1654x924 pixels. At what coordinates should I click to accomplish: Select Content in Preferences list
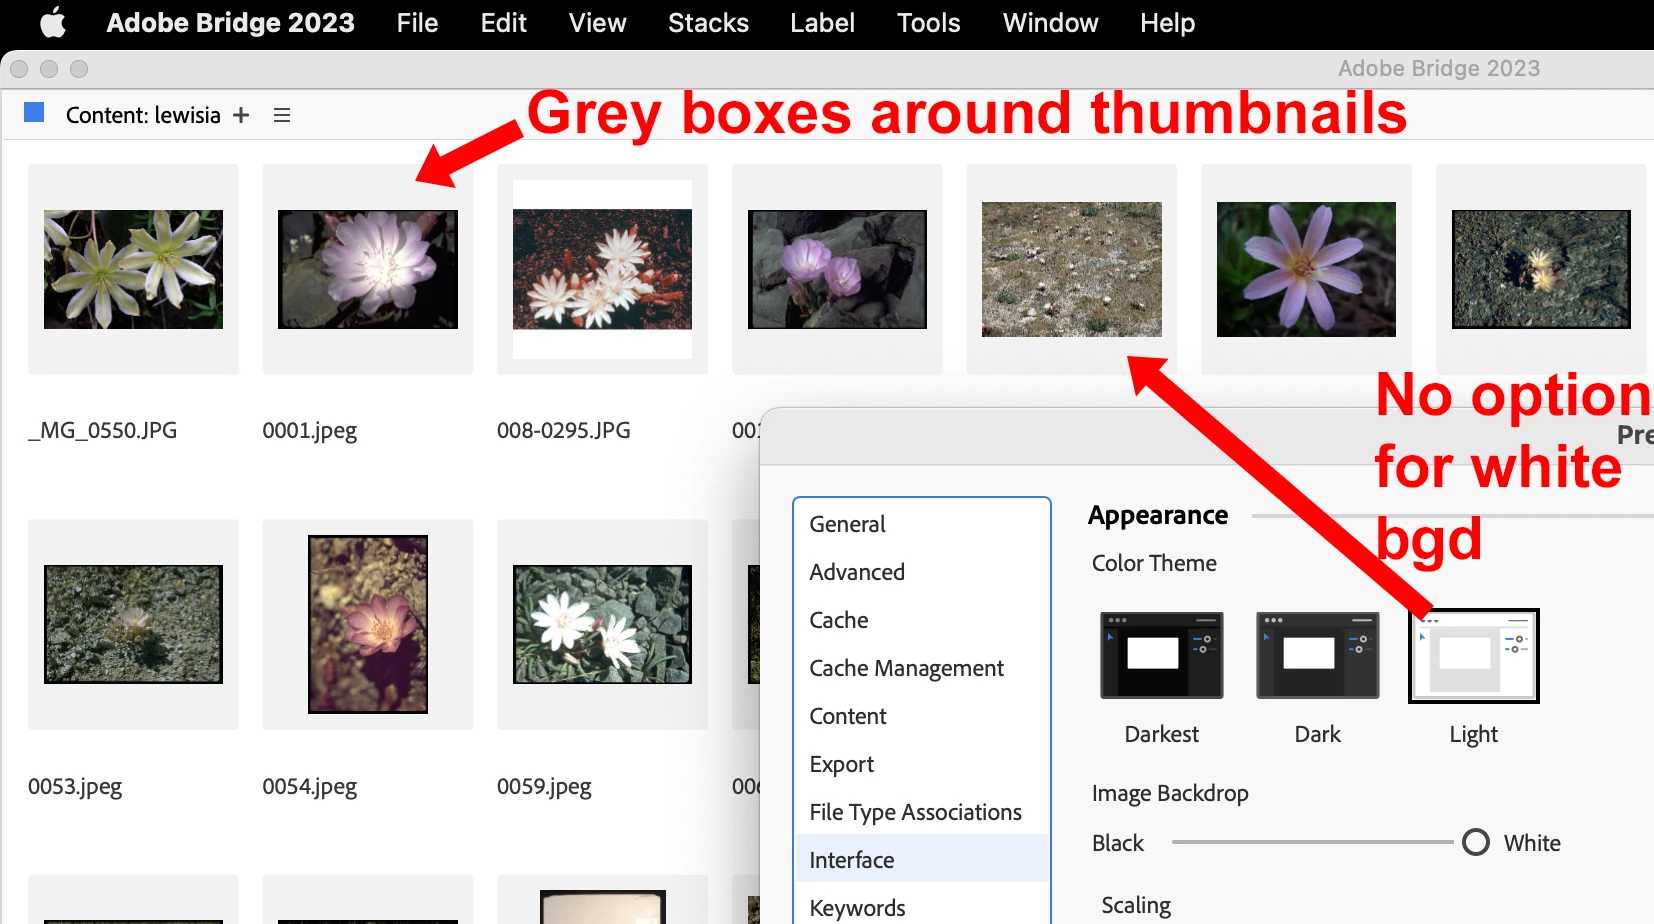click(921, 716)
